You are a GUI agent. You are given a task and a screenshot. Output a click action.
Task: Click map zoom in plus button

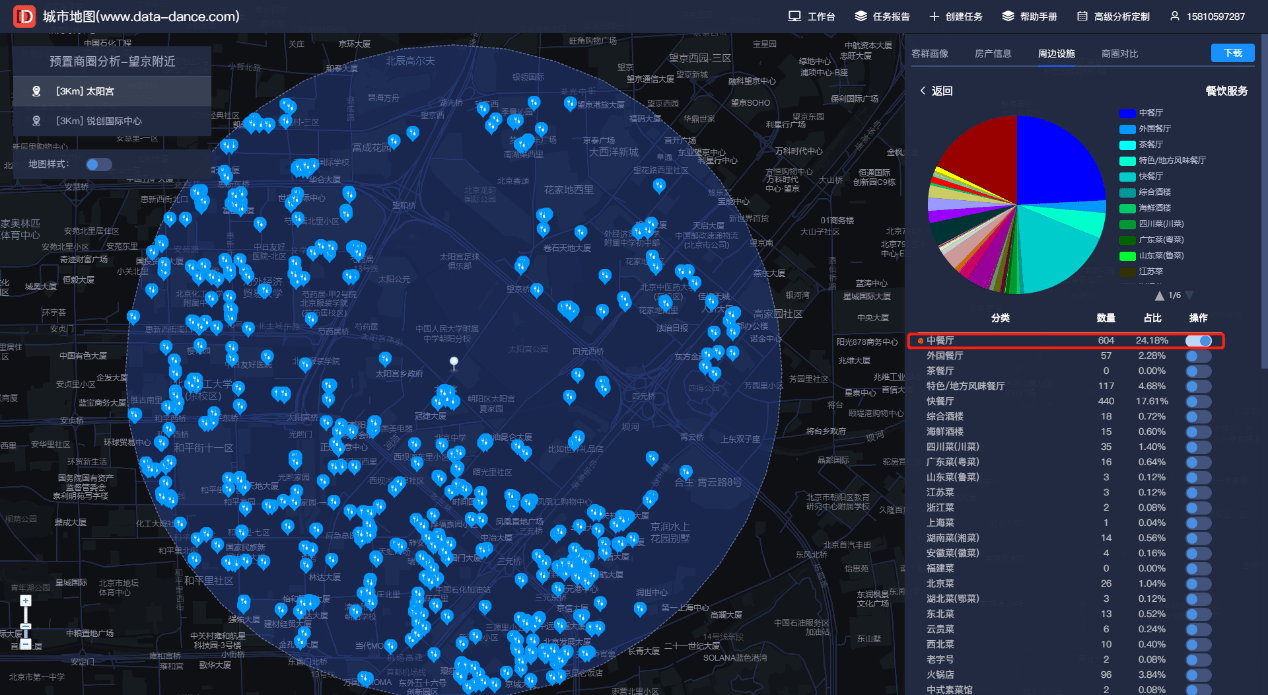[x=25, y=600]
